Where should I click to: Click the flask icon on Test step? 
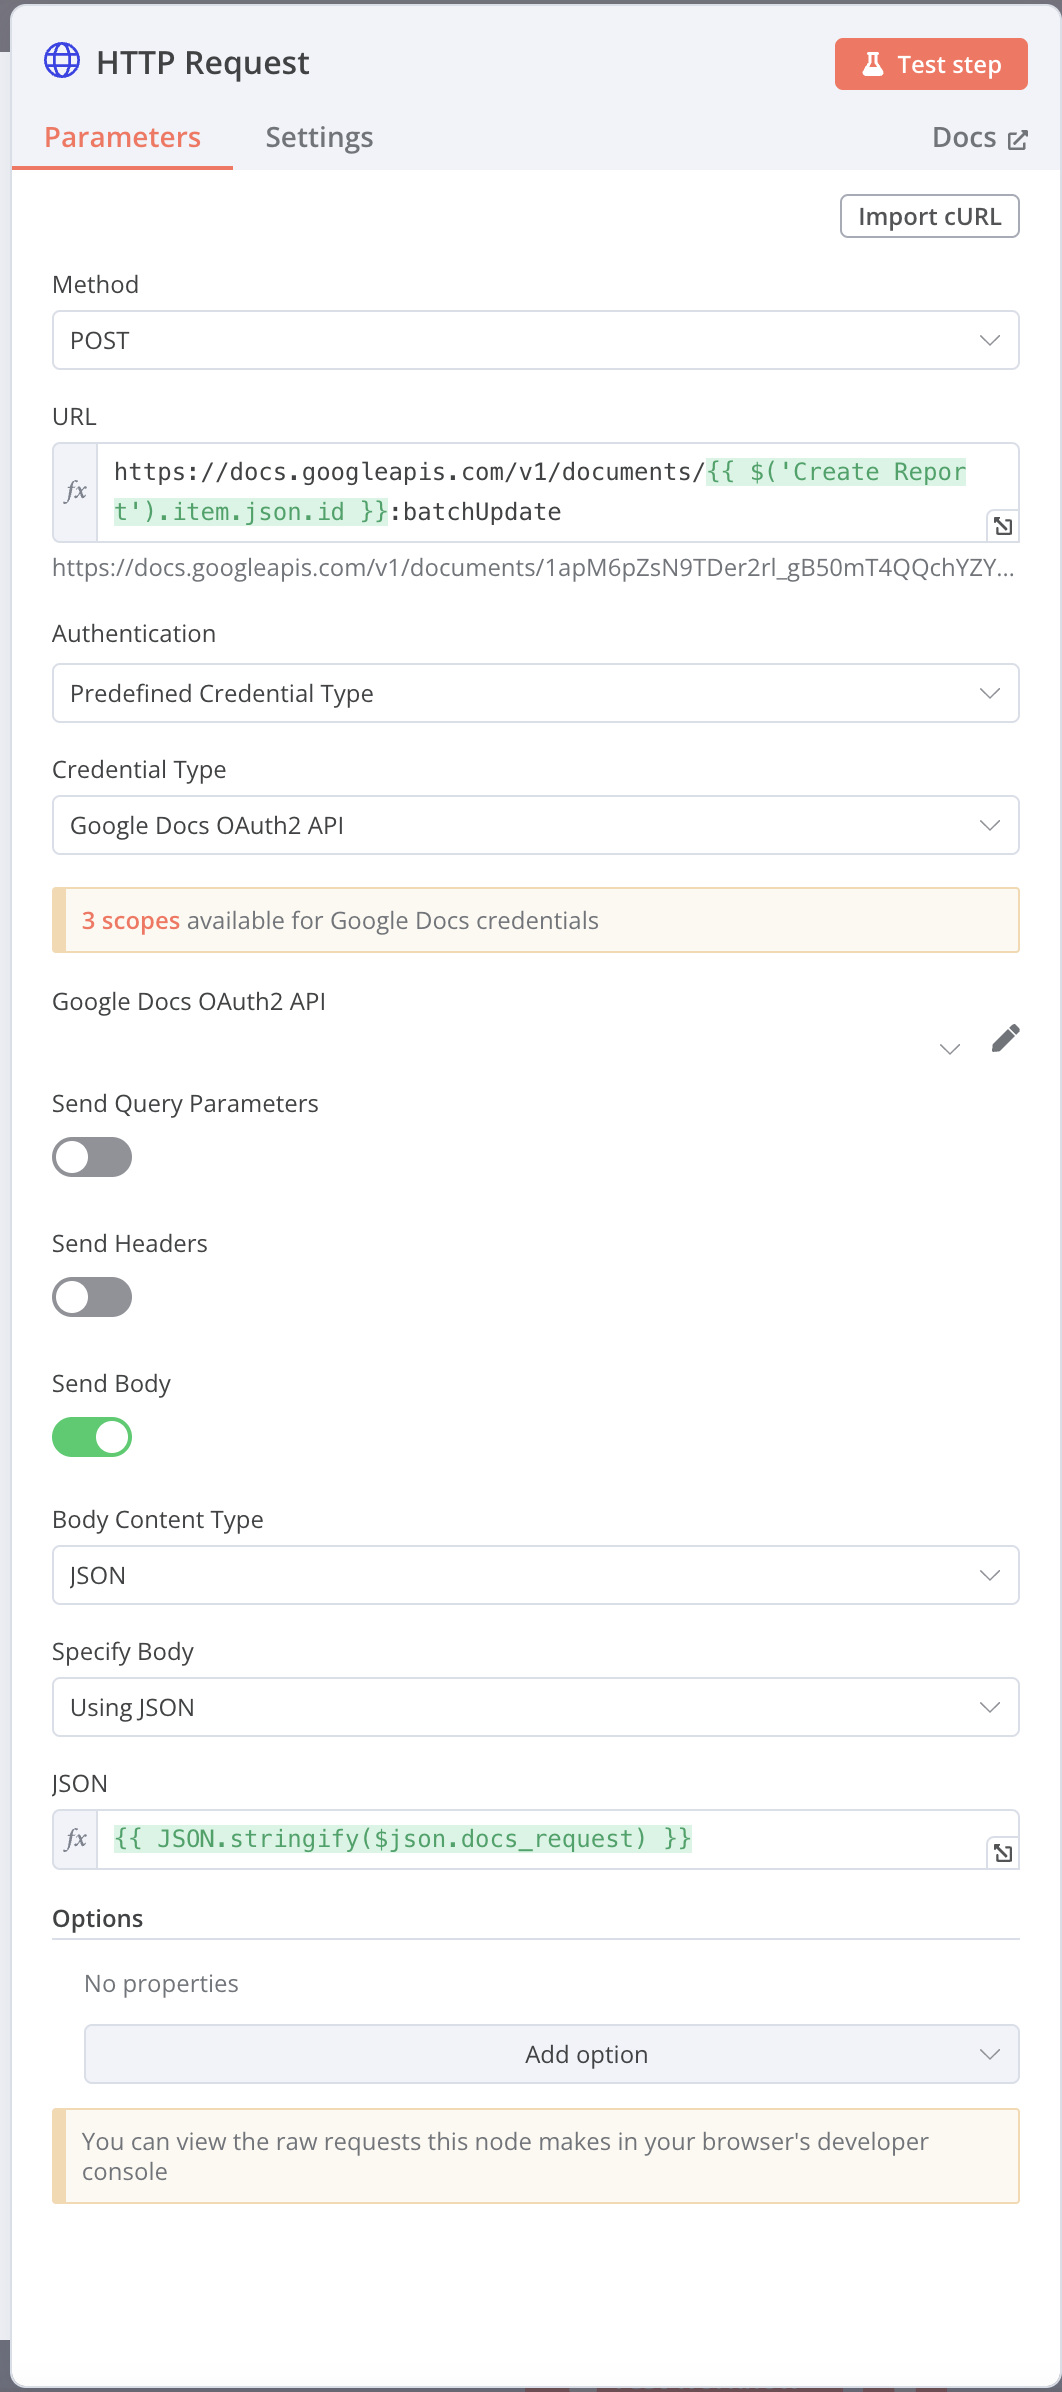(x=873, y=64)
